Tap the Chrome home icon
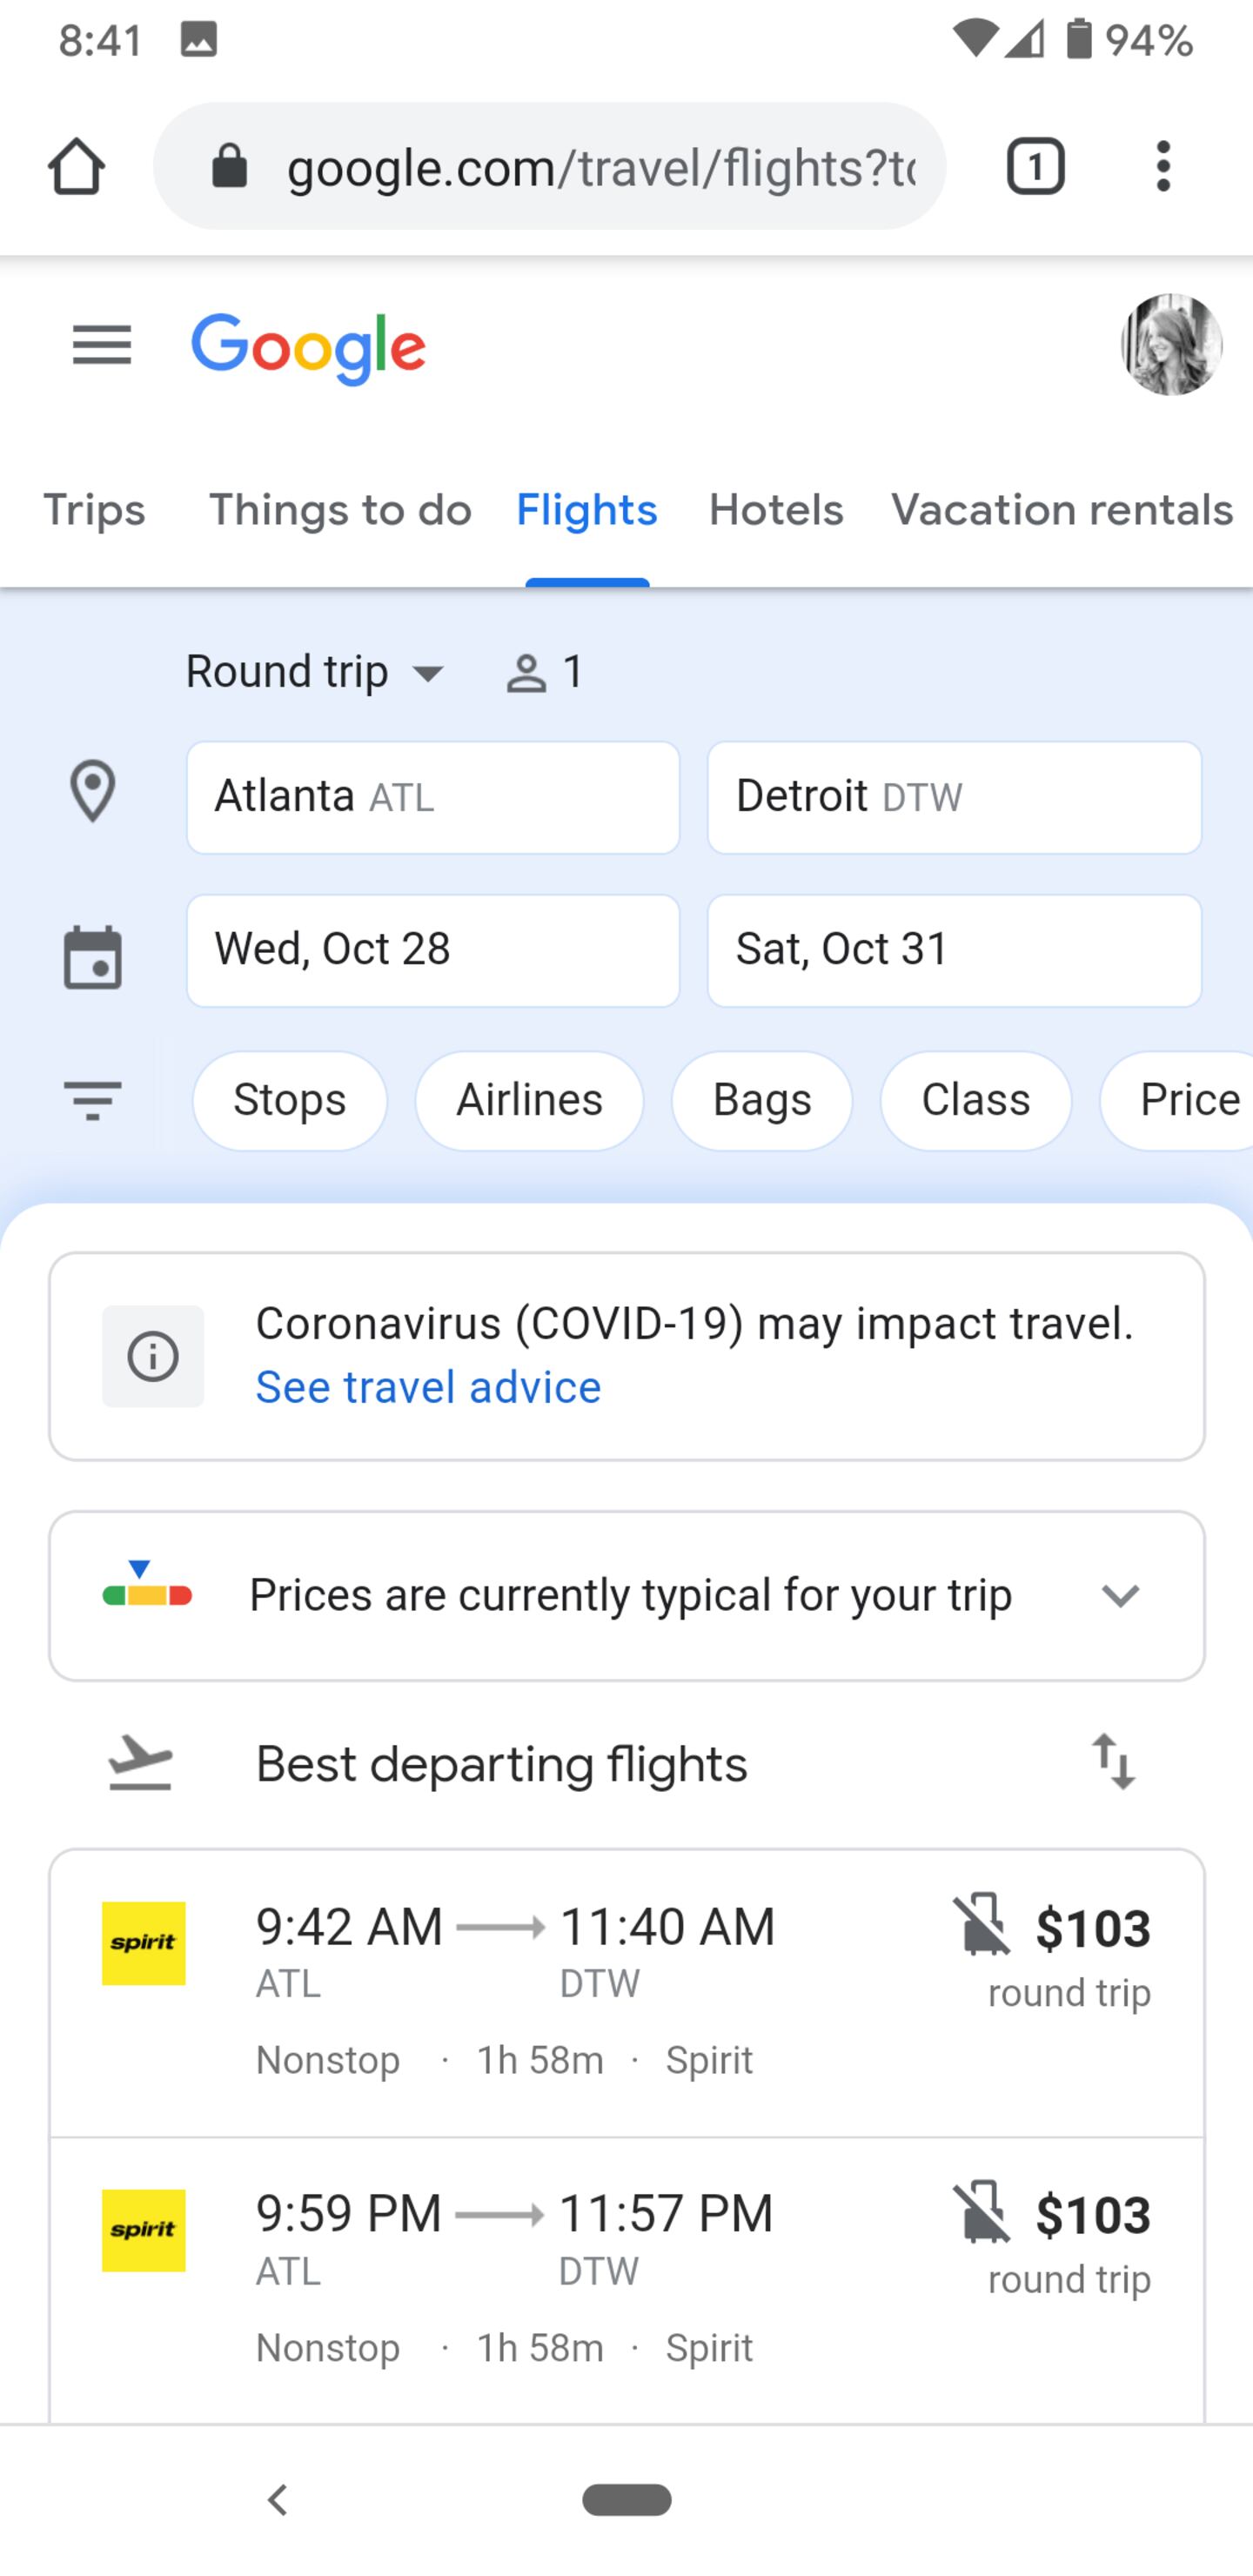Screen dimensions: 1253x2576 [76, 166]
